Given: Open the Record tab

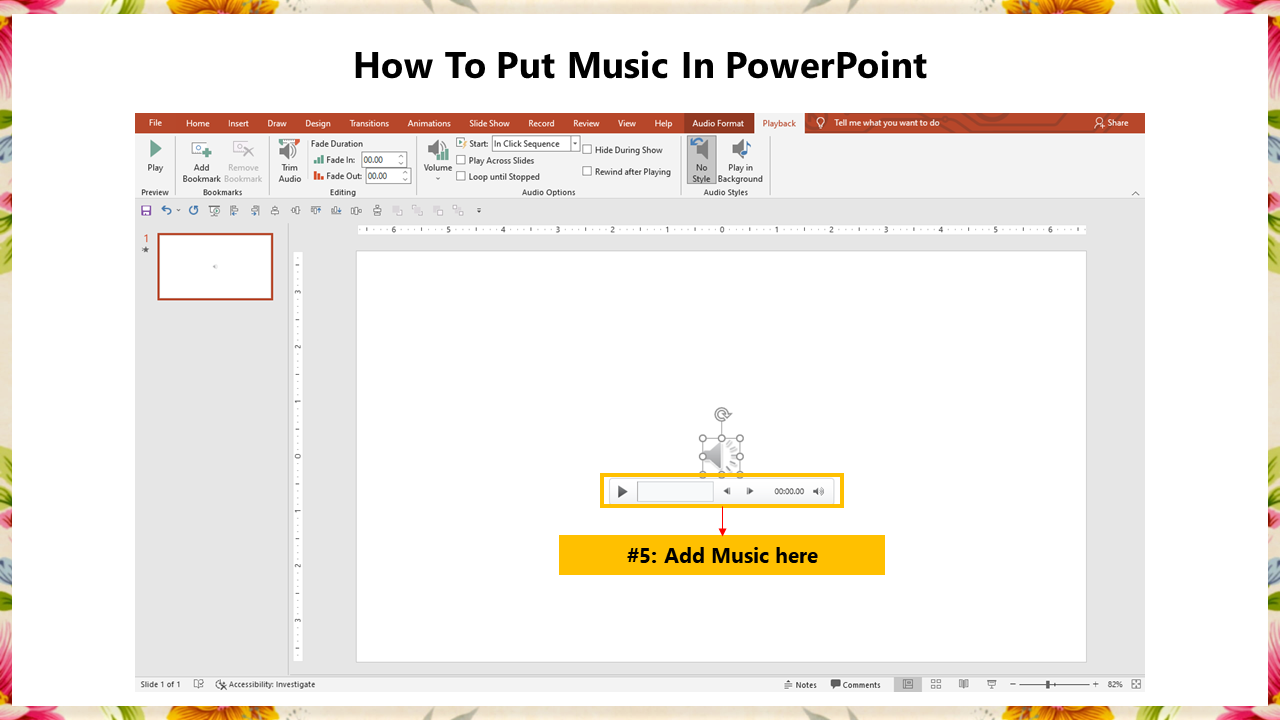Looking at the screenshot, I should [541, 123].
